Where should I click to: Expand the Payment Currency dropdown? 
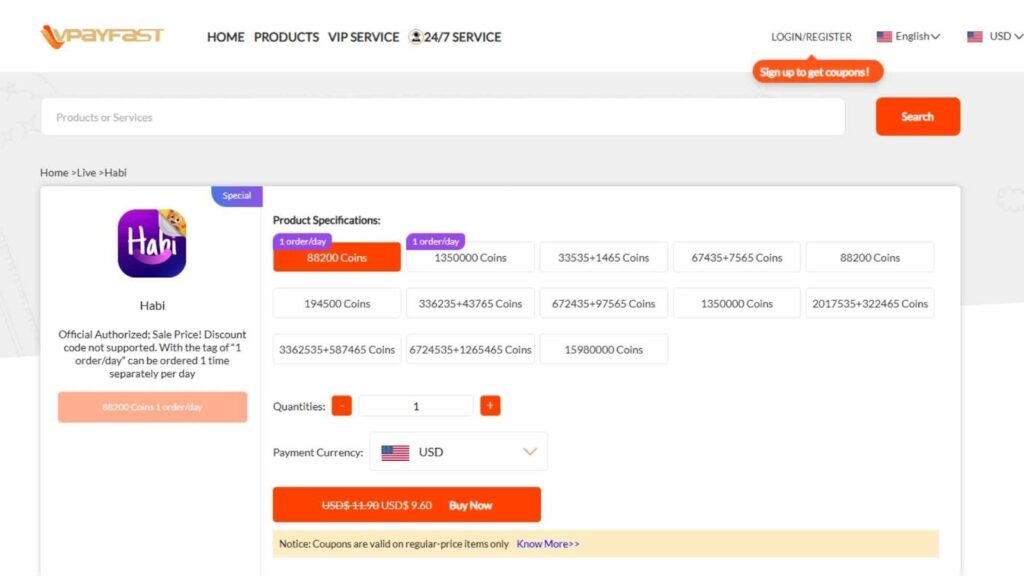(x=530, y=451)
